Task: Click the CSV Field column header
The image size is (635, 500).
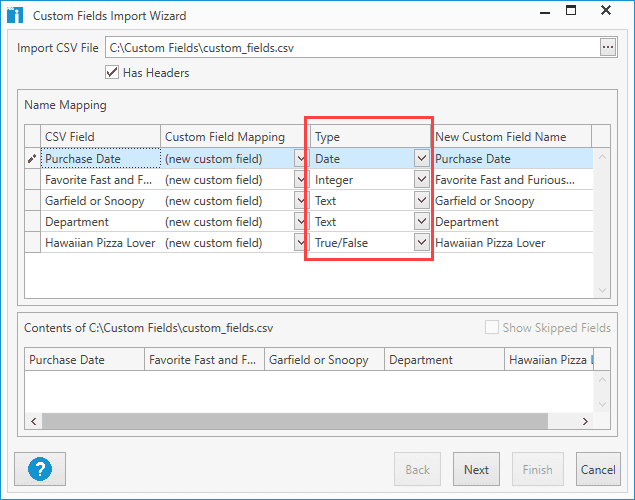Action: point(100,136)
